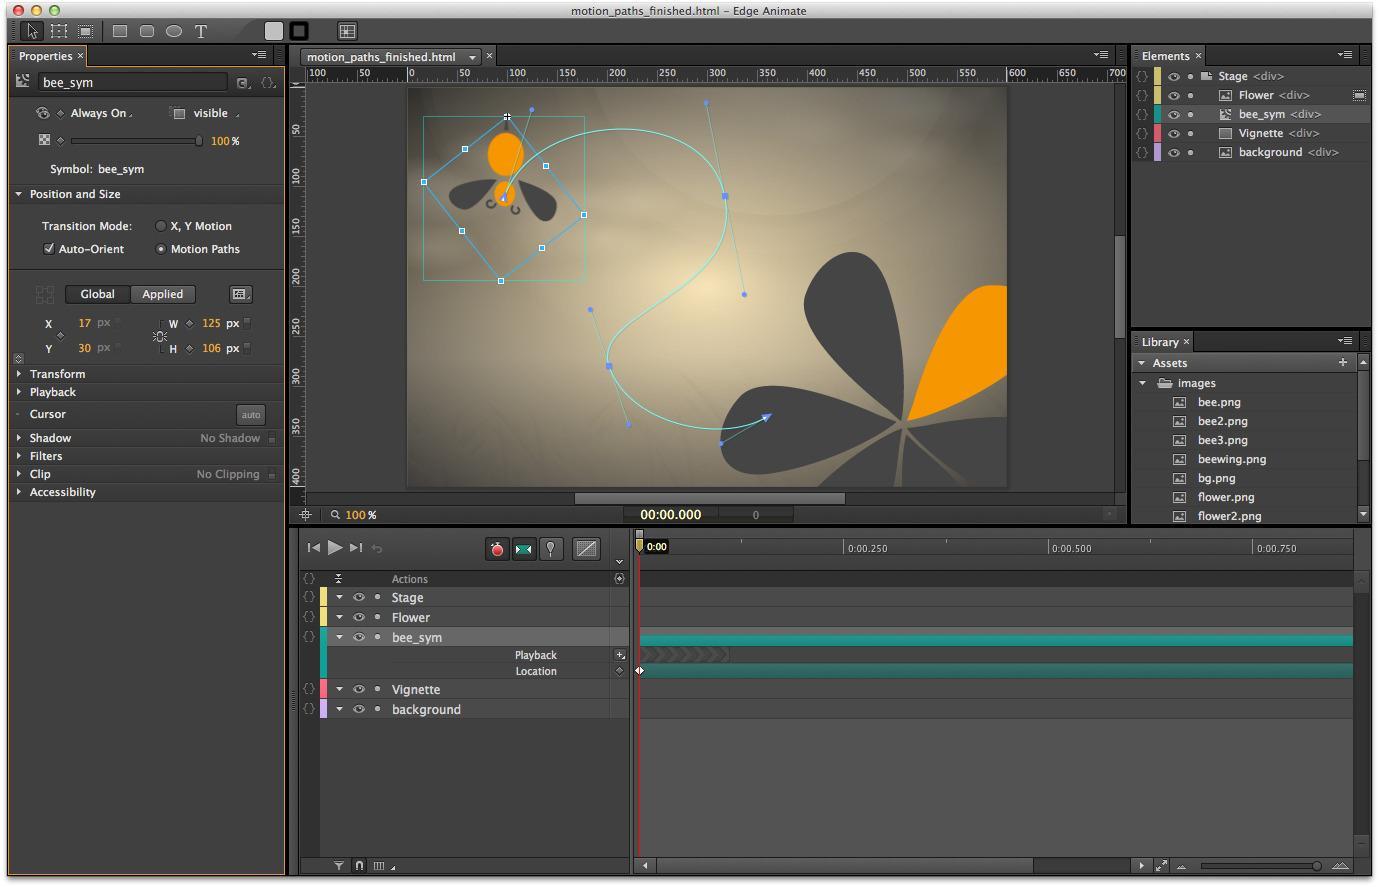Select the Ellipse tool

tap(172, 31)
